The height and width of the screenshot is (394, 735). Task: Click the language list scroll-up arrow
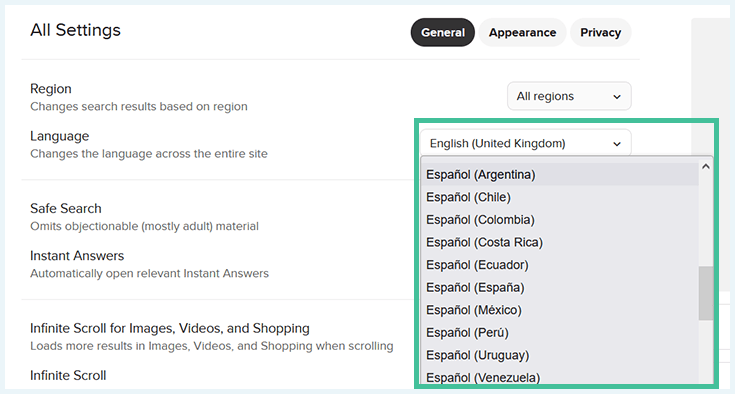tap(705, 166)
